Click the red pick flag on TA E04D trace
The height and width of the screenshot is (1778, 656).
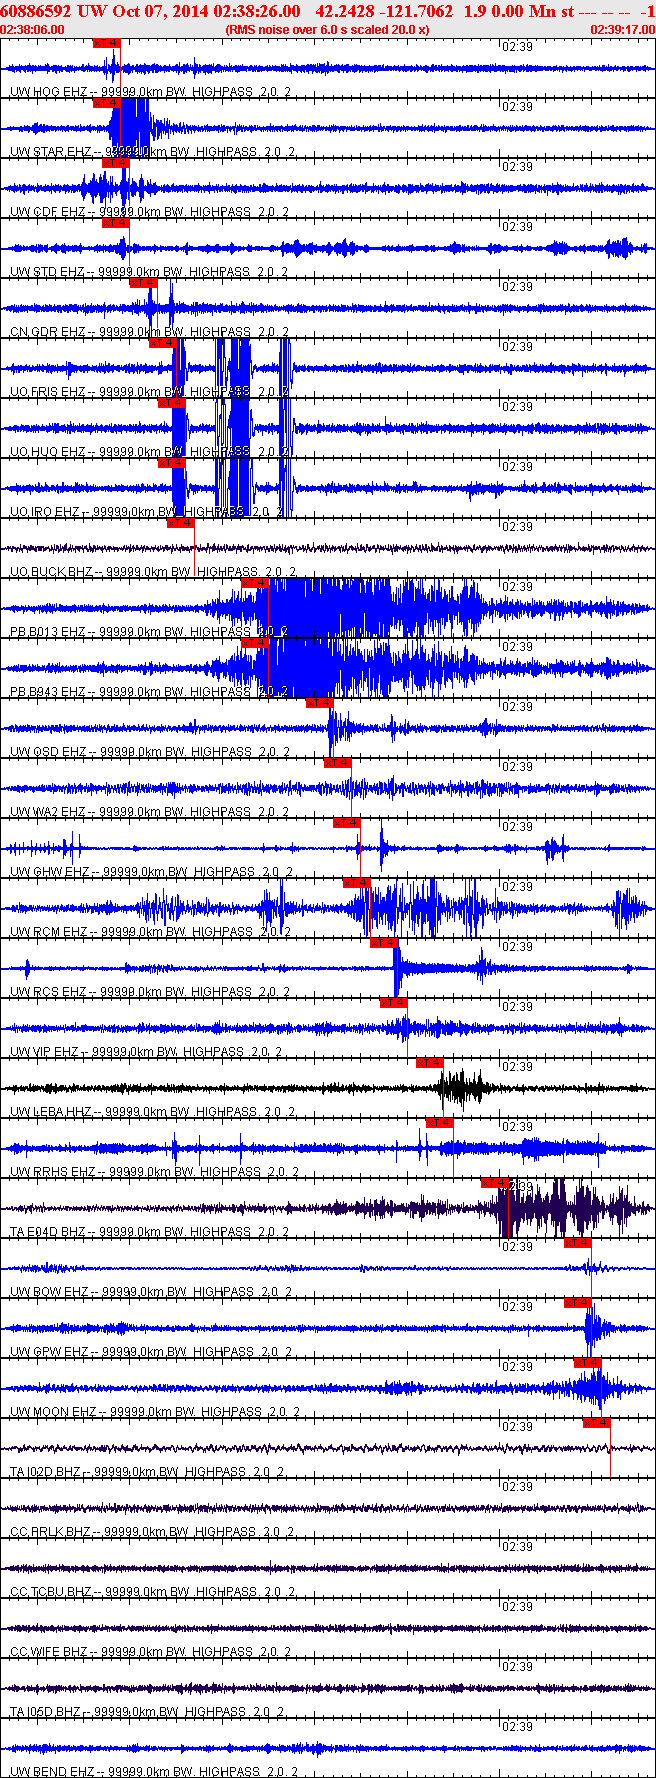(495, 1183)
